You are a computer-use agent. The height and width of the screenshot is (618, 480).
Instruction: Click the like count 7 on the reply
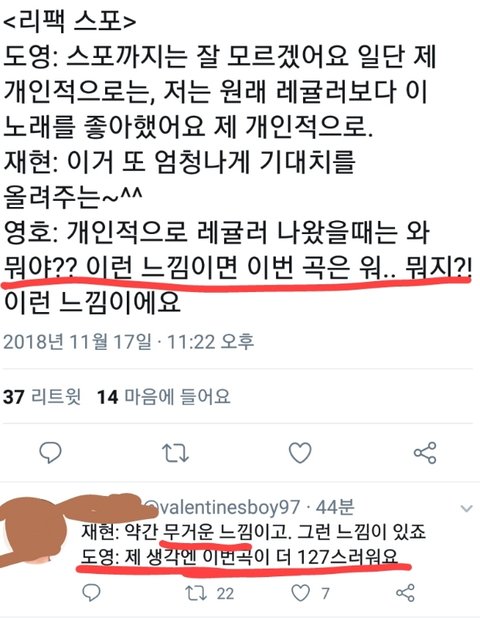(x=325, y=594)
